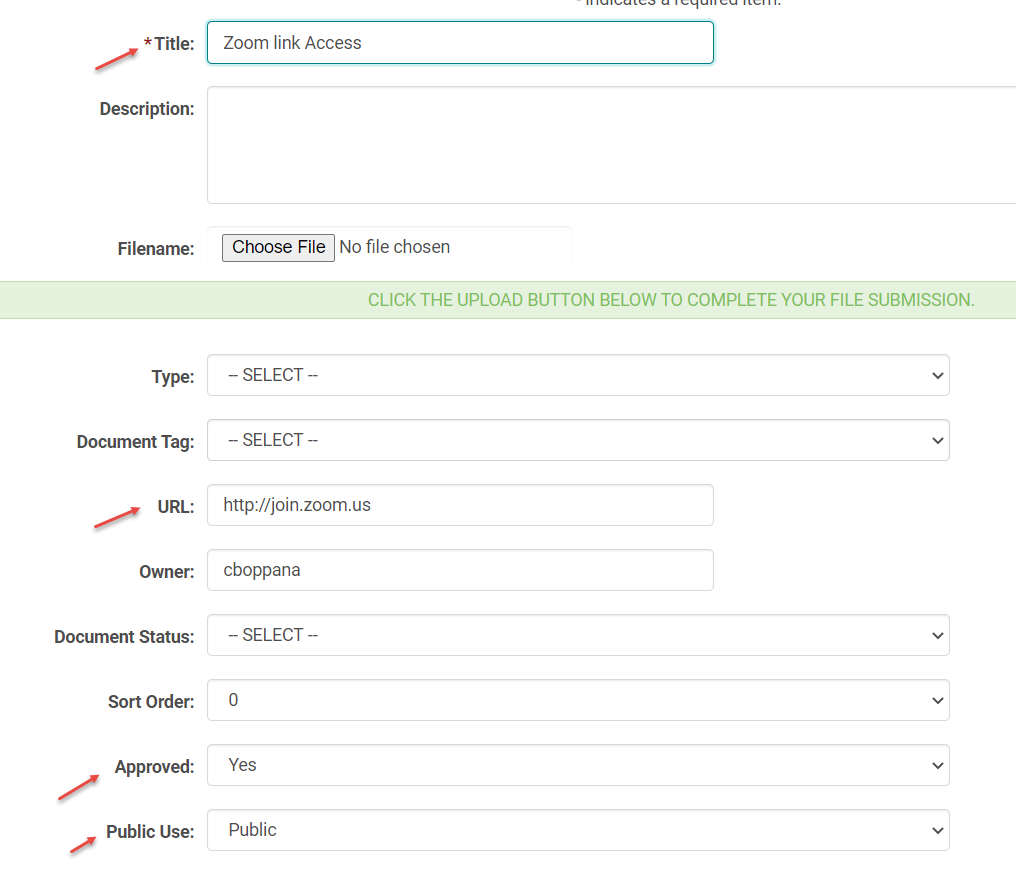The image size is (1016, 869).
Task: Click the Choose File button
Action: coord(277,247)
